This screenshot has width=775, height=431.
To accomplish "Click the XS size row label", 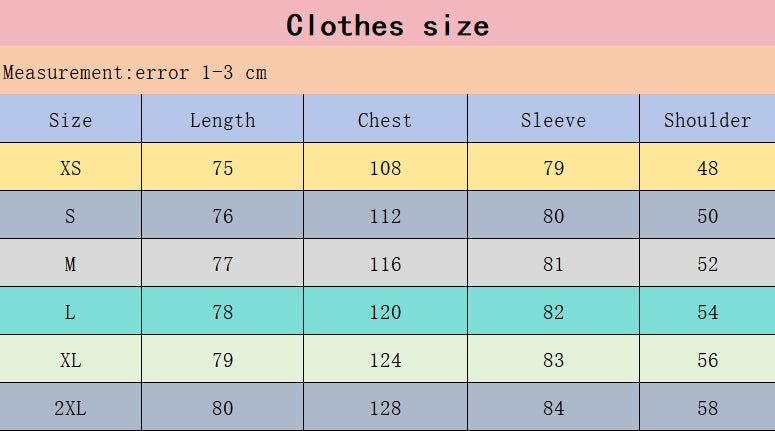I will (70, 168).
